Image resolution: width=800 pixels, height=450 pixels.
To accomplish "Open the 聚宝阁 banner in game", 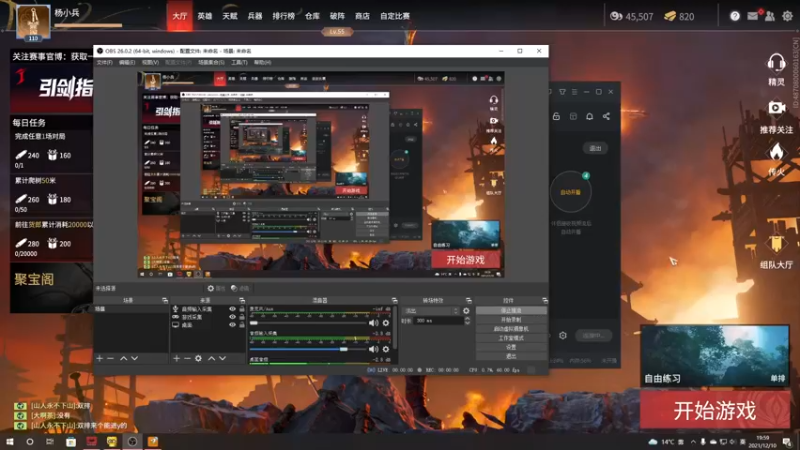I will (x=52, y=287).
